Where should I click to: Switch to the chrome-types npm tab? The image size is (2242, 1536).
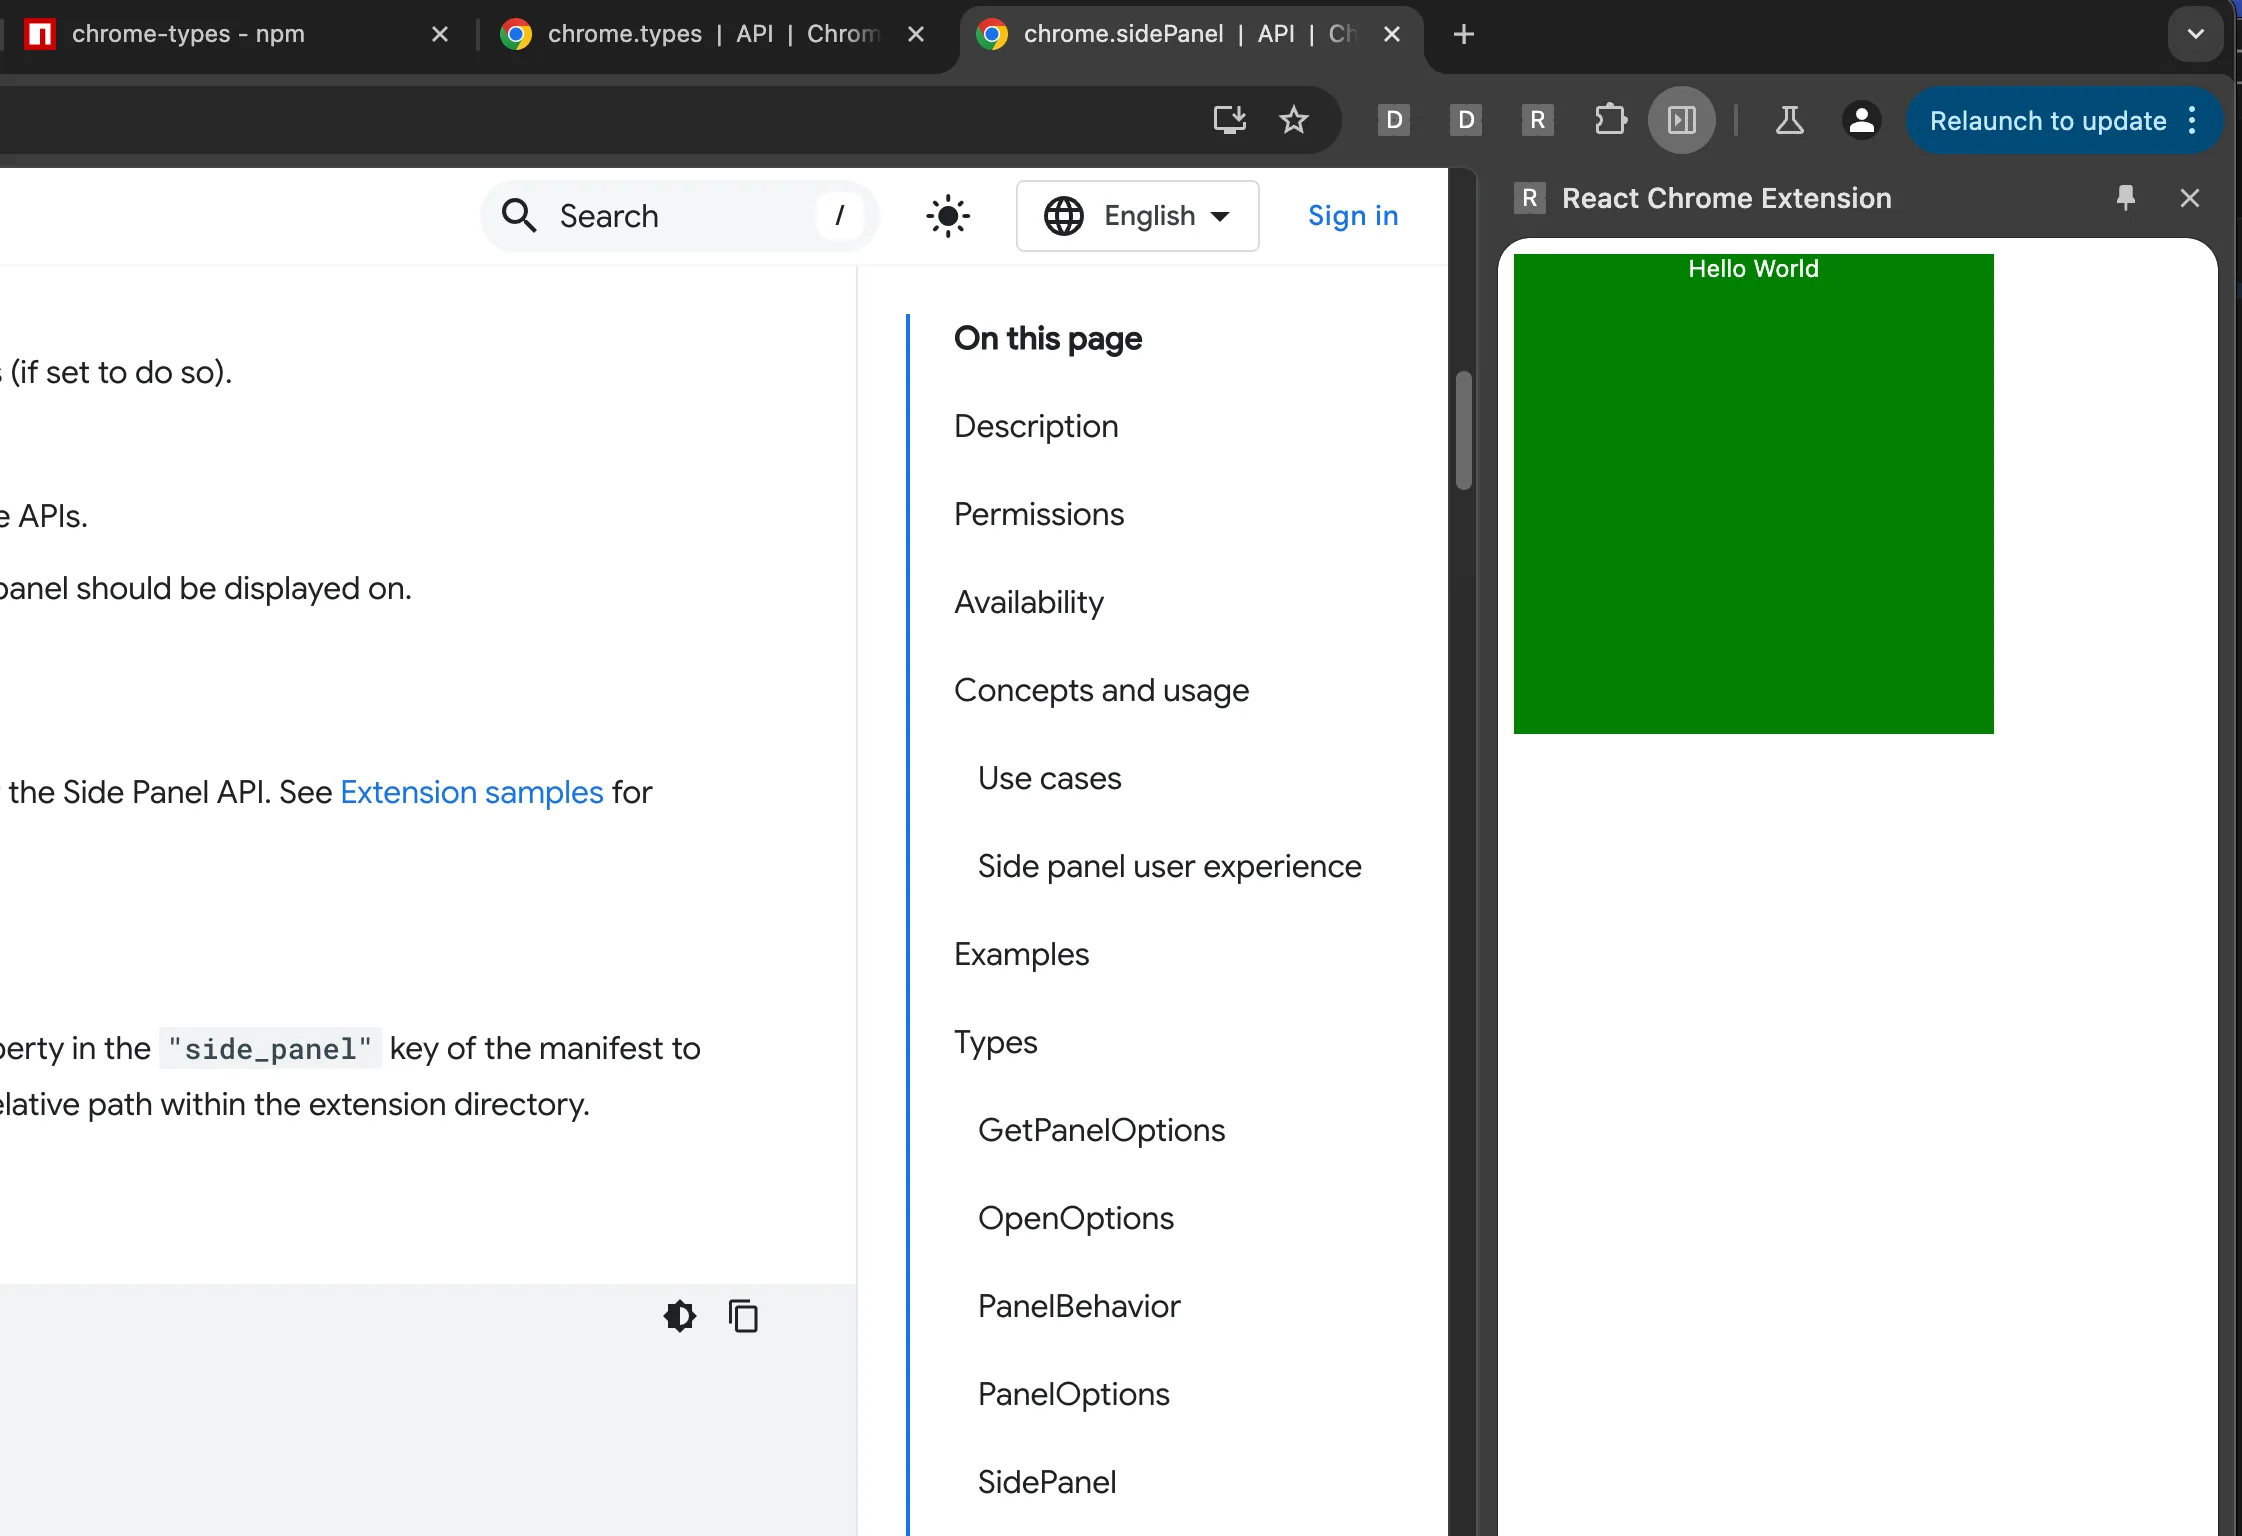[x=188, y=34]
